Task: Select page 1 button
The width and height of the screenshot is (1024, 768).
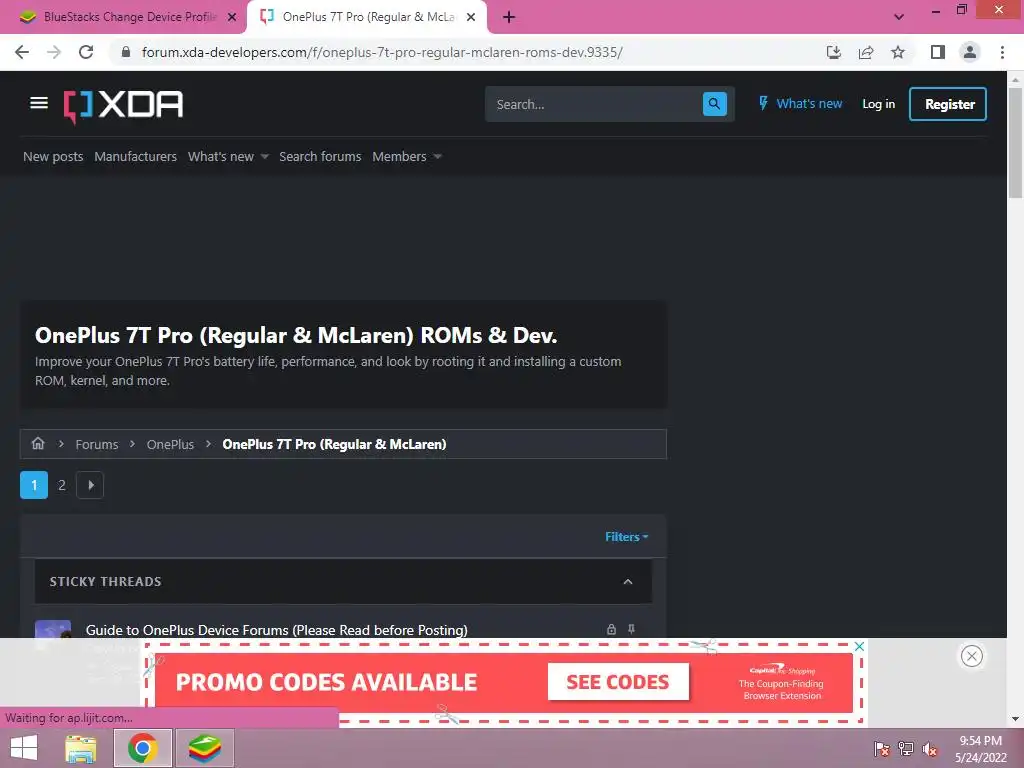Action: pos(34,485)
